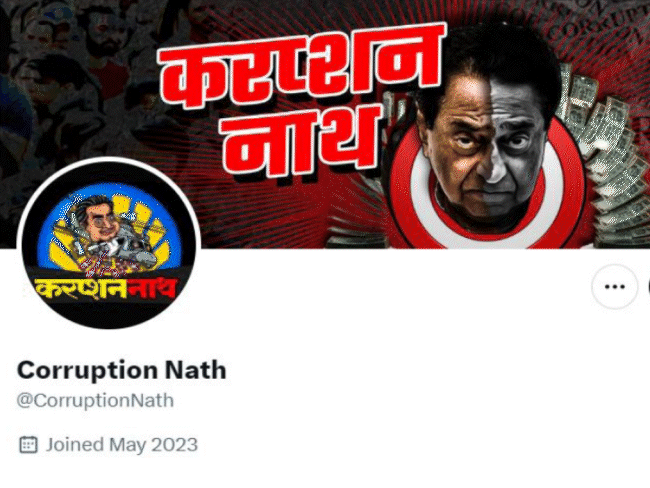Click the partially visible button right of More
The height and width of the screenshot is (488, 650).
click(x=648, y=286)
